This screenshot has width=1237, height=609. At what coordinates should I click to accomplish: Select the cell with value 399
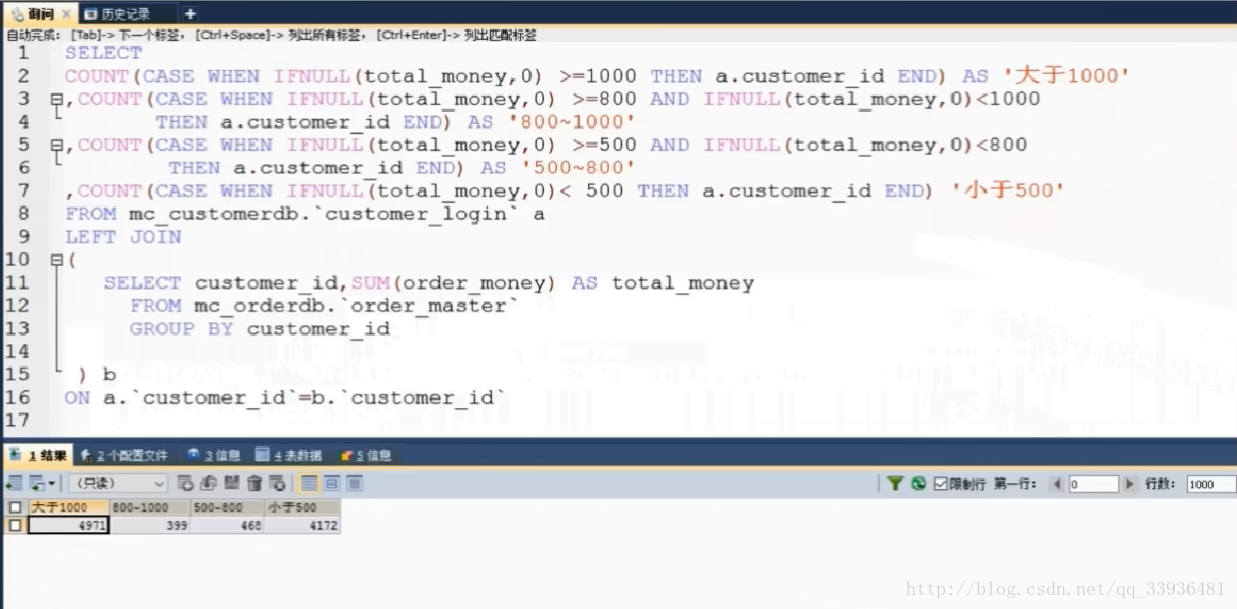click(x=149, y=525)
